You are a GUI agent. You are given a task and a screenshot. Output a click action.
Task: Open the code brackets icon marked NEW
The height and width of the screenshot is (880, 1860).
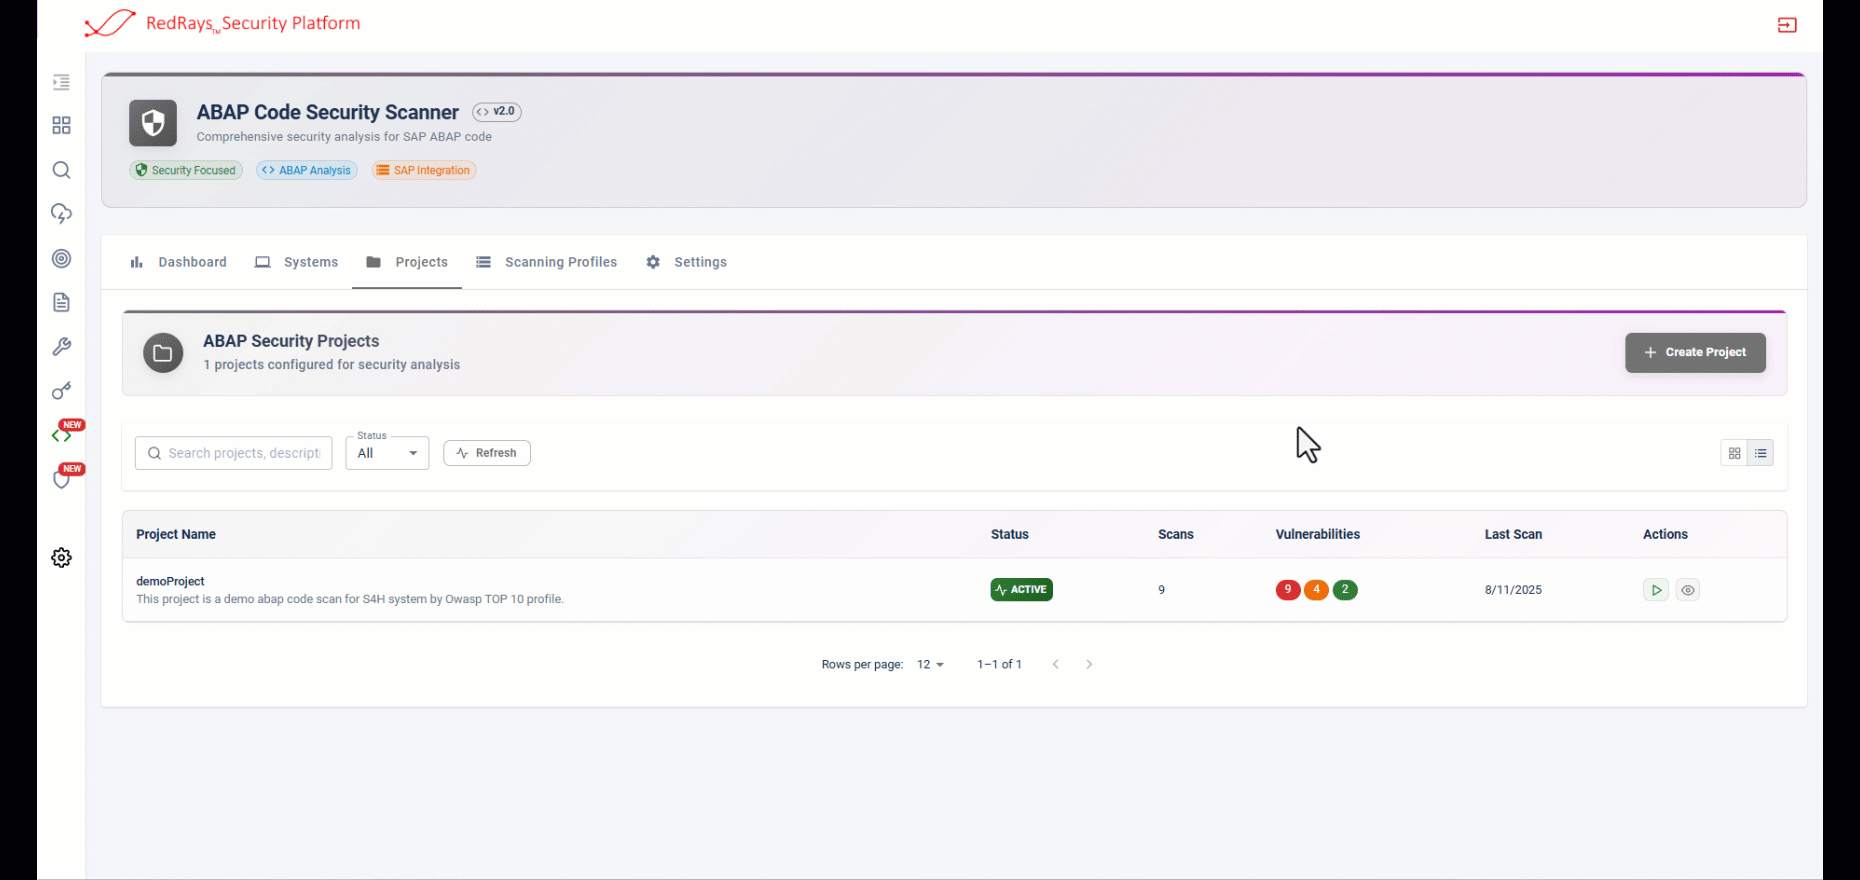61,435
